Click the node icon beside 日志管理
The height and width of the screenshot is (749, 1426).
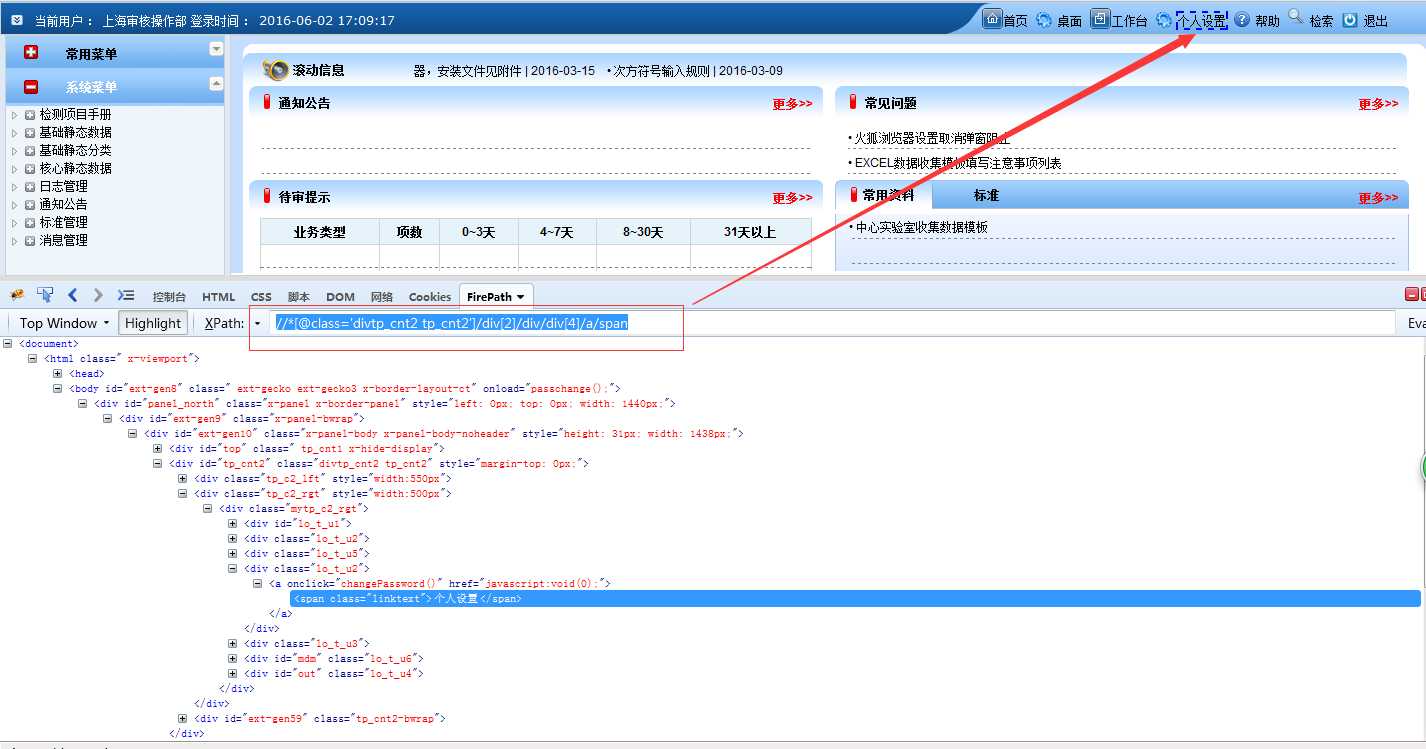point(30,187)
